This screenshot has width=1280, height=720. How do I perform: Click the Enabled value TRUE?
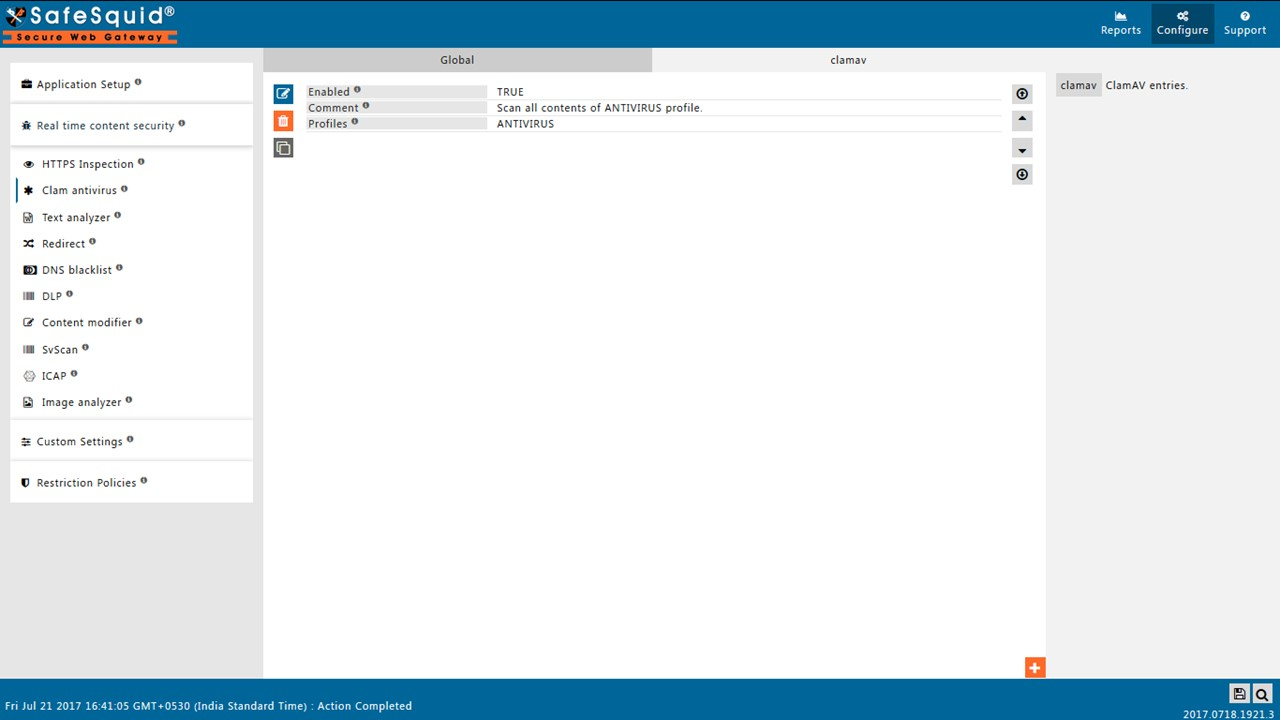click(x=510, y=92)
